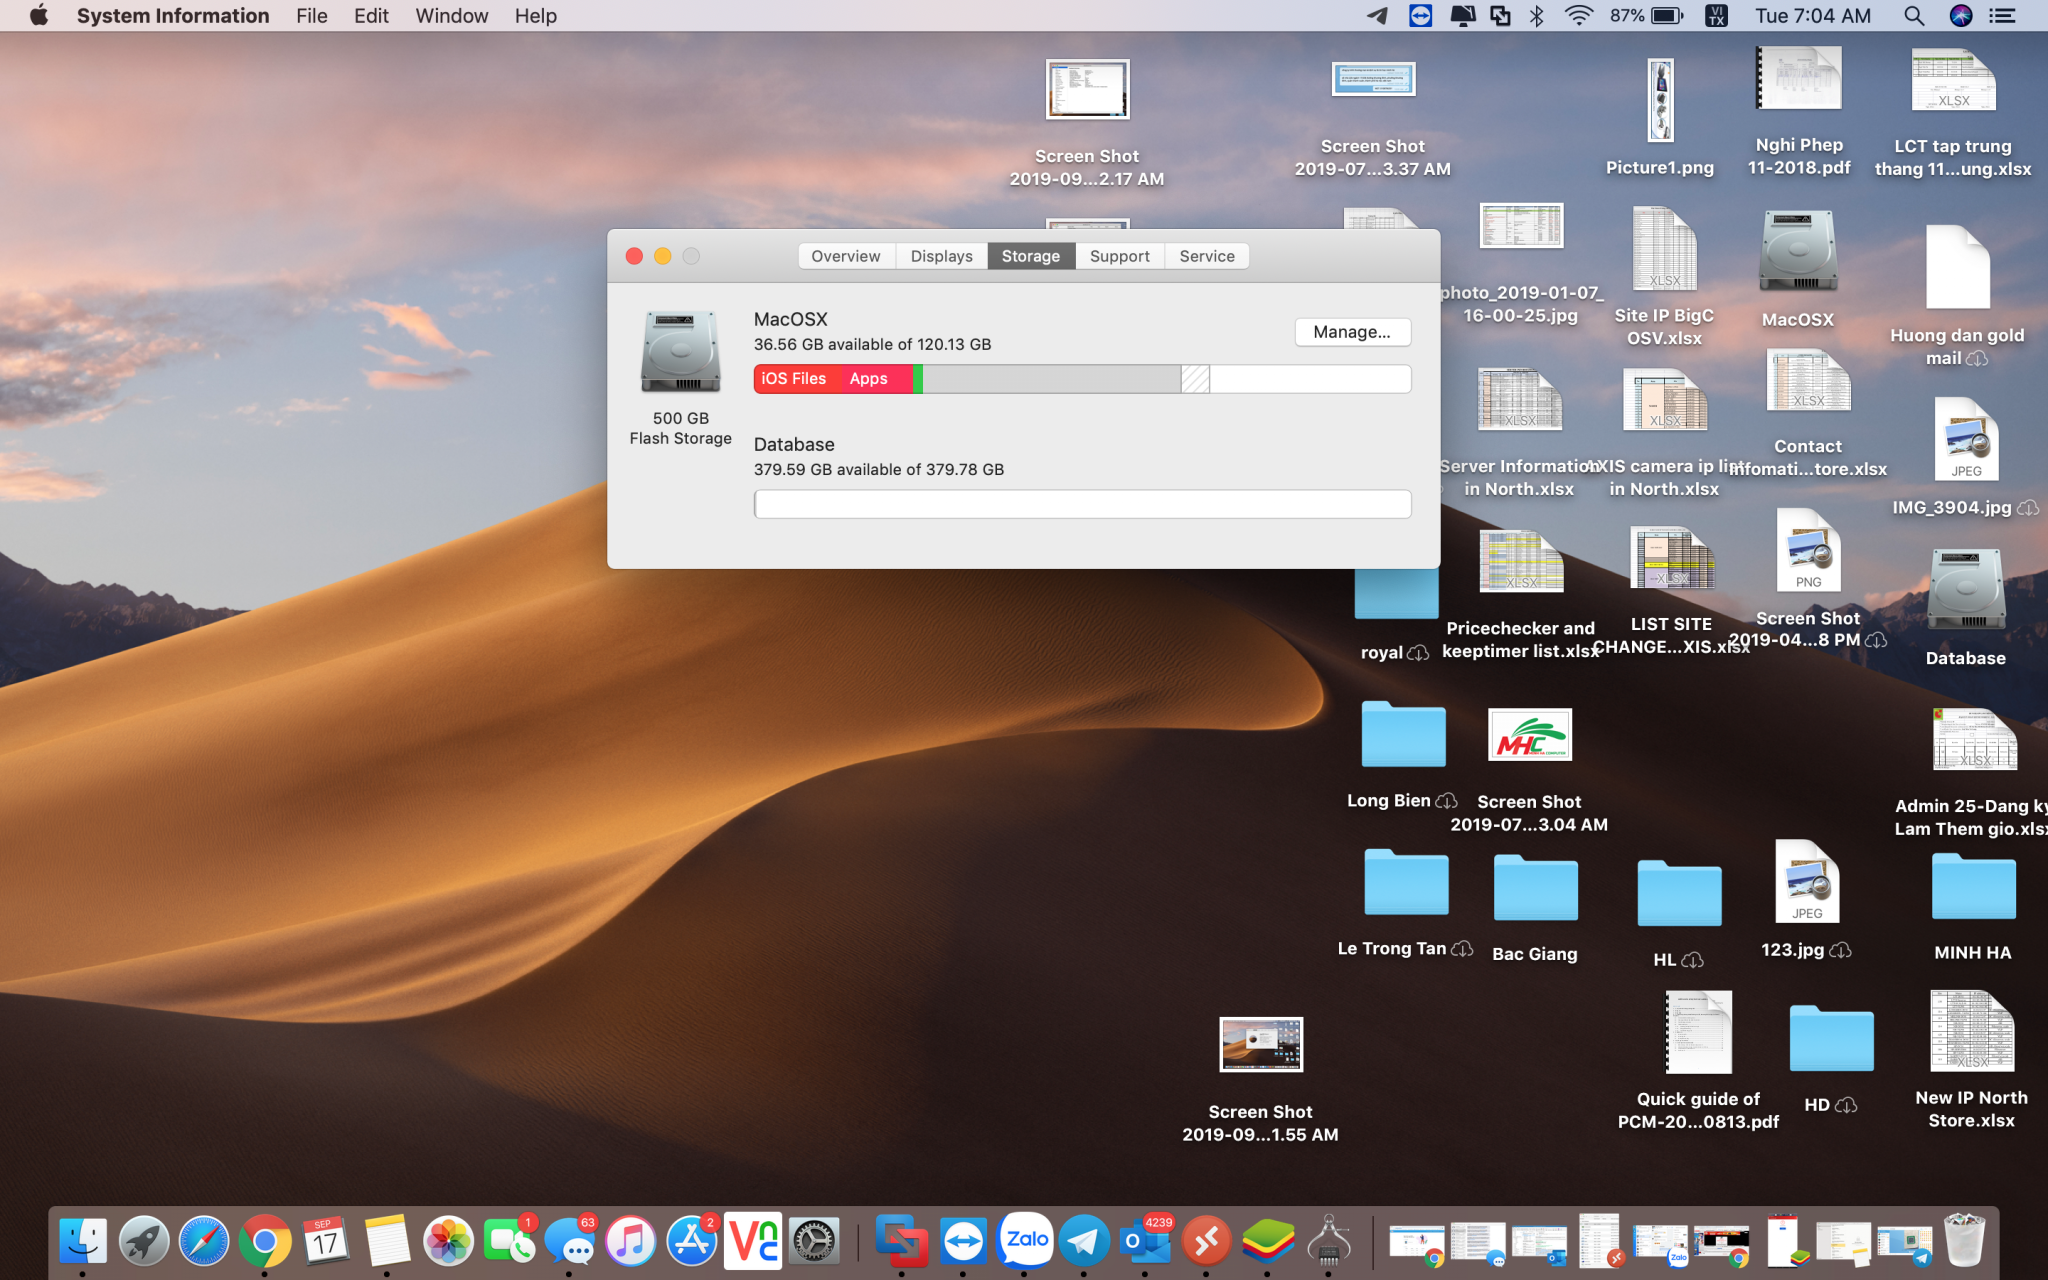
Task: Launch TeamViewer from the dock
Action: 963,1241
